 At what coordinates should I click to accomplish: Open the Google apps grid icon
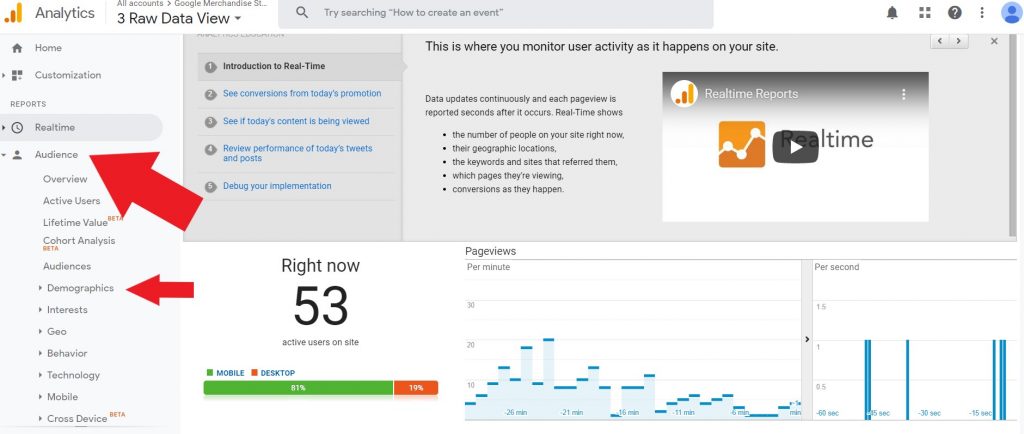[924, 12]
